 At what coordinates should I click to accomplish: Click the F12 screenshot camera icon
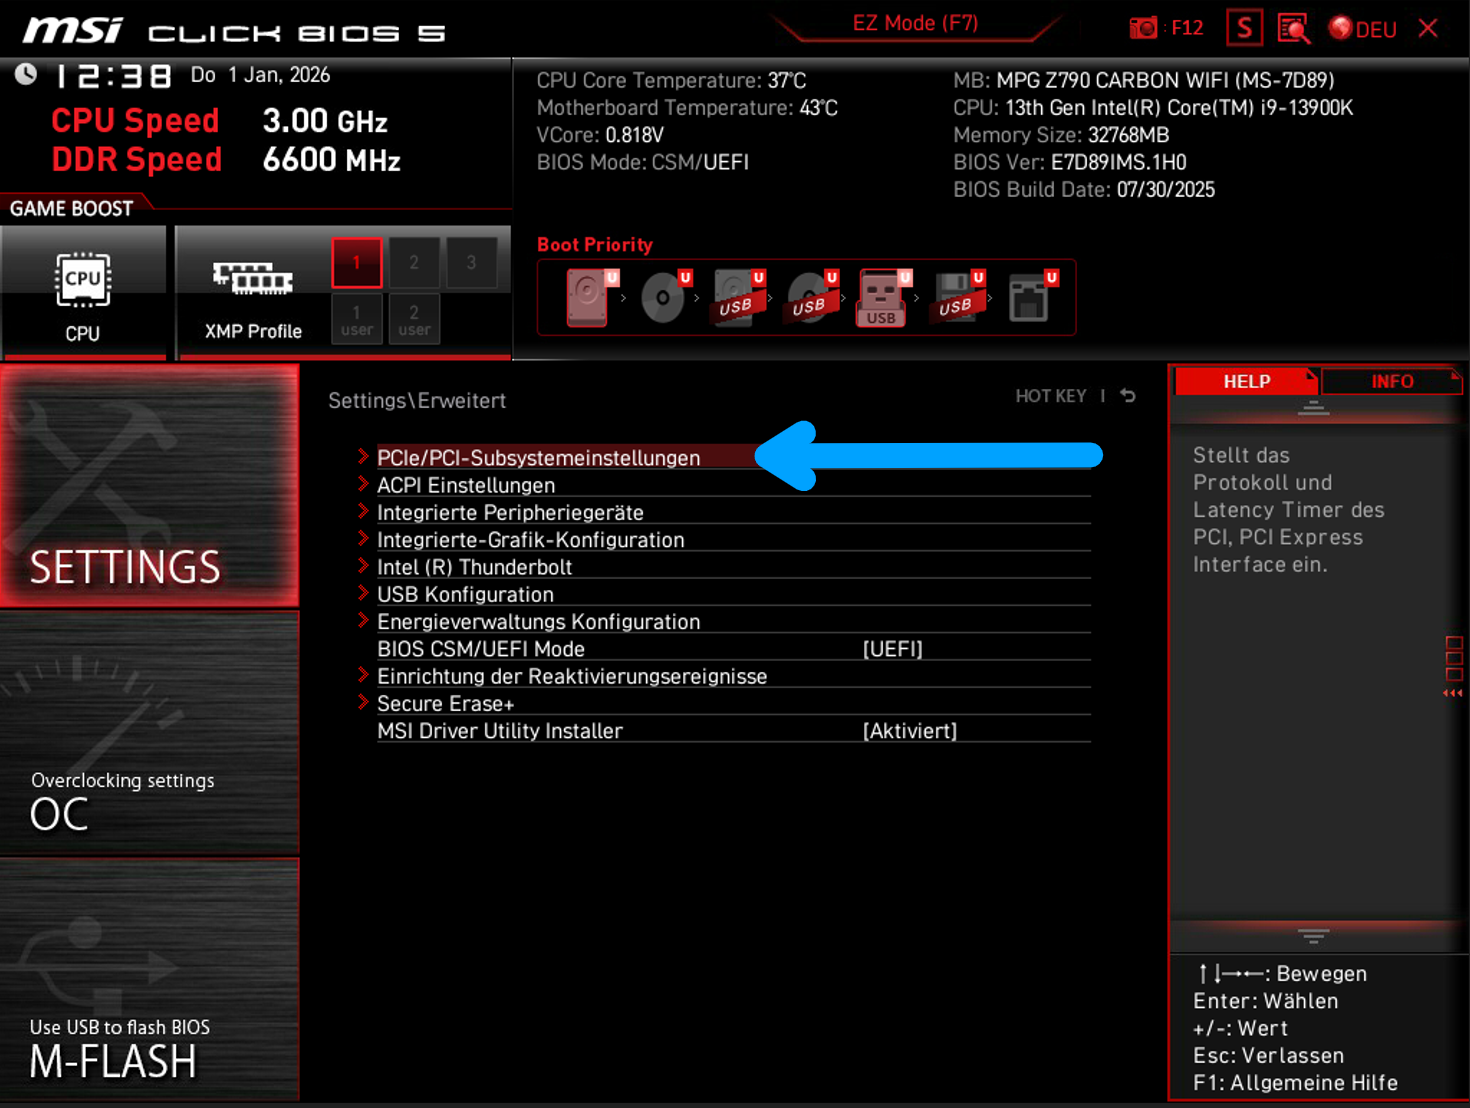click(x=1143, y=28)
